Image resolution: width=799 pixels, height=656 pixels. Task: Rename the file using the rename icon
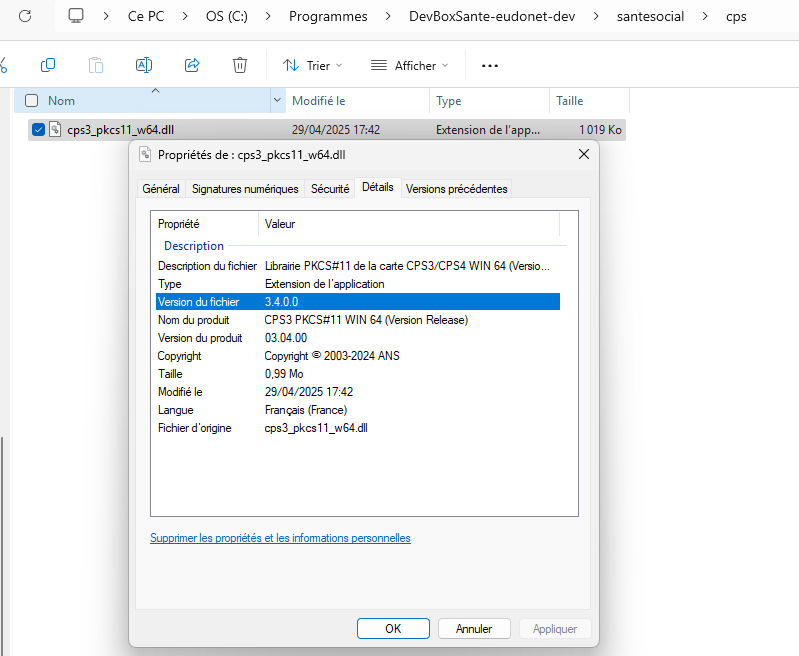pos(144,65)
